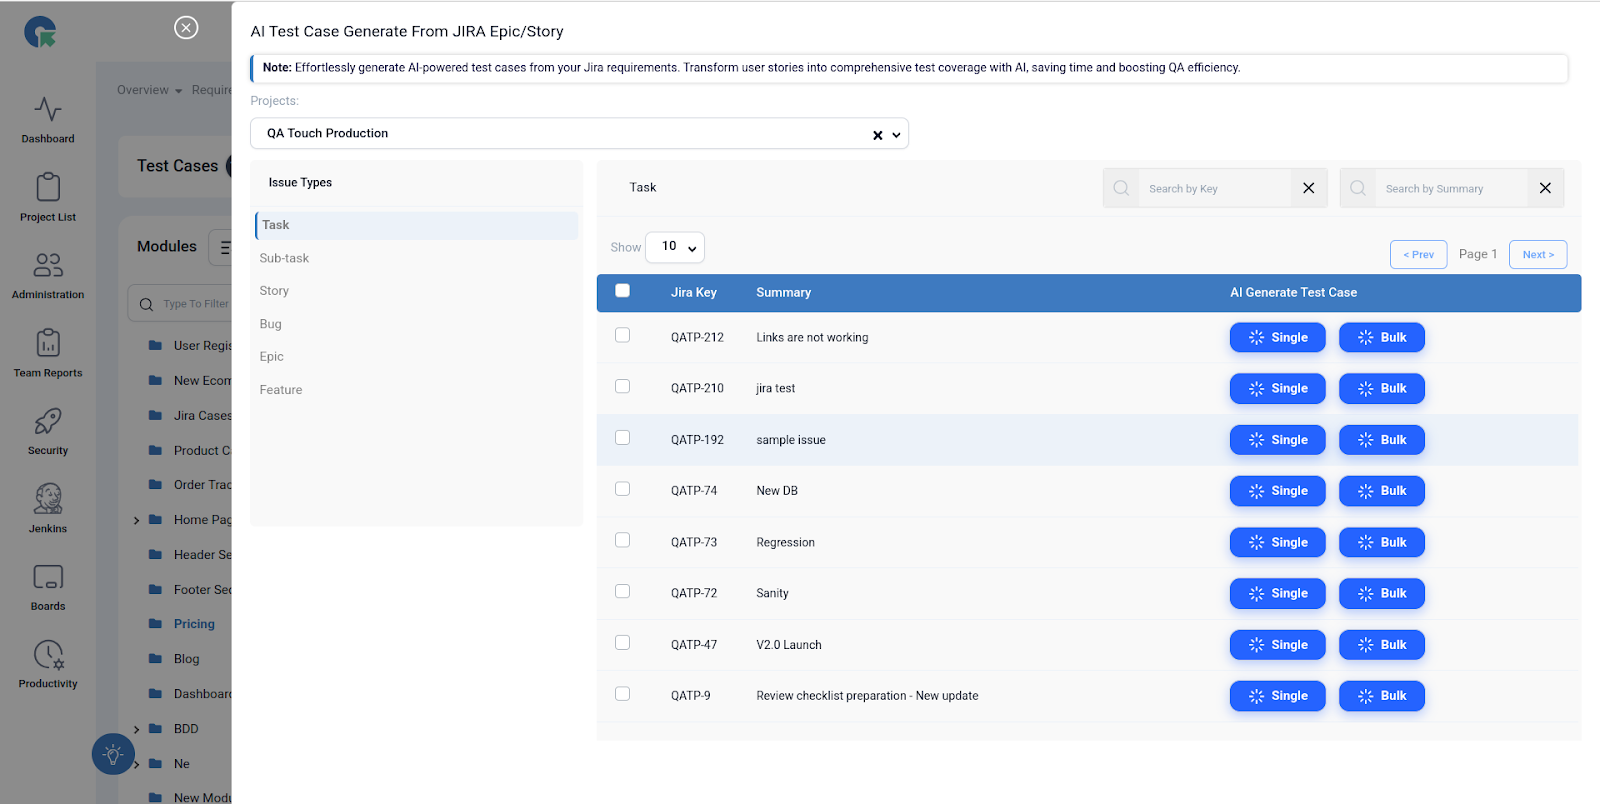Close the AI test case panel
This screenshot has width=1600, height=804.
click(186, 28)
